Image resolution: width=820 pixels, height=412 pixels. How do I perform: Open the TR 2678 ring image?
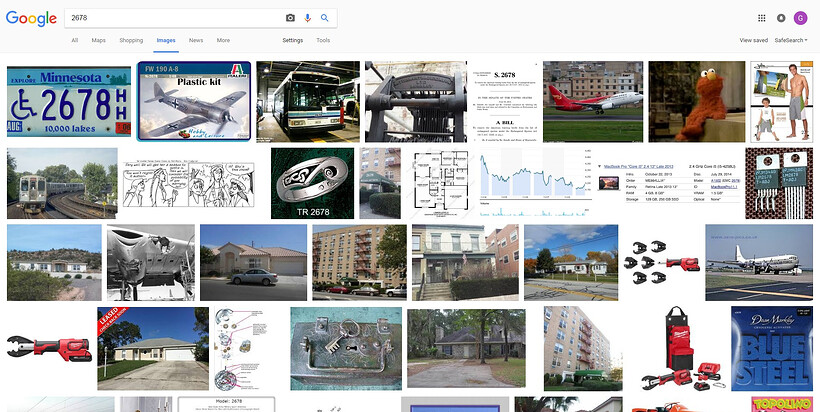(x=312, y=183)
